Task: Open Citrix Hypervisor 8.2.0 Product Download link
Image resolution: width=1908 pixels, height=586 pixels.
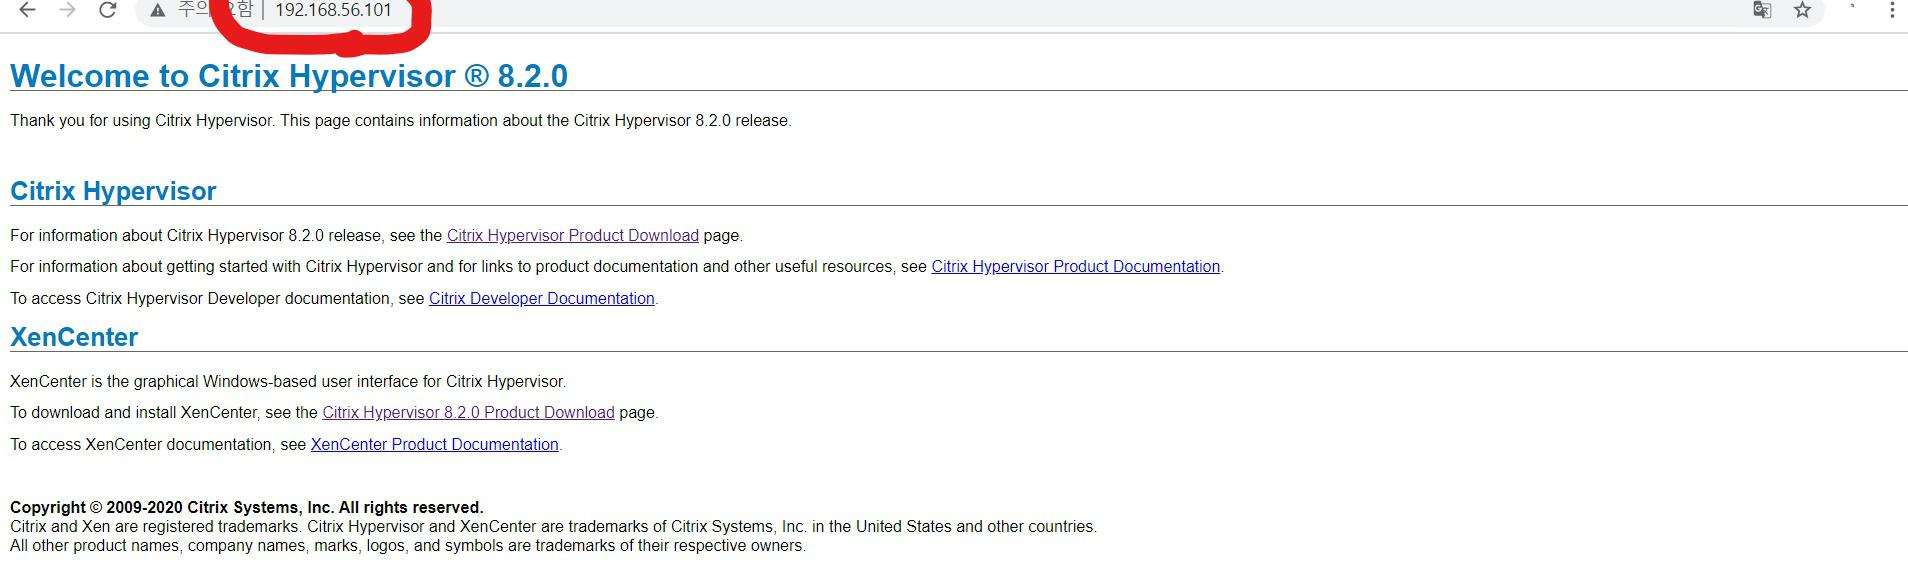Action: click(x=468, y=413)
